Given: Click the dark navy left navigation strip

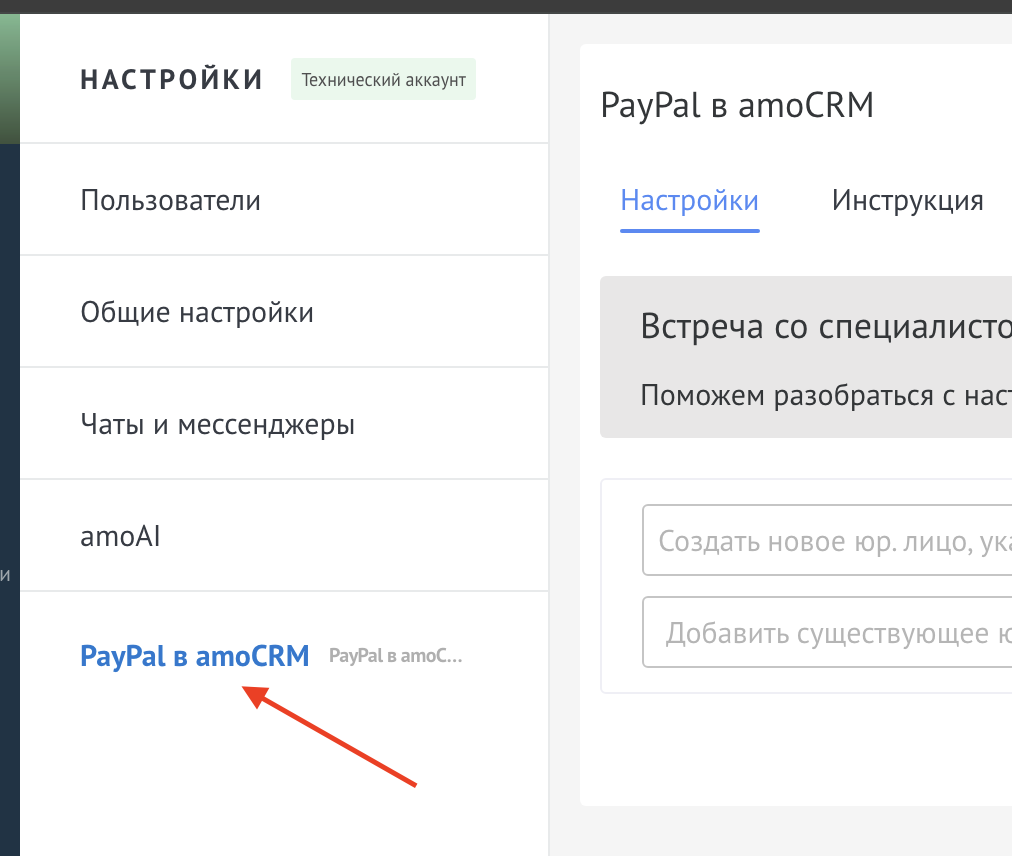Looking at the screenshot, I should (9, 400).
